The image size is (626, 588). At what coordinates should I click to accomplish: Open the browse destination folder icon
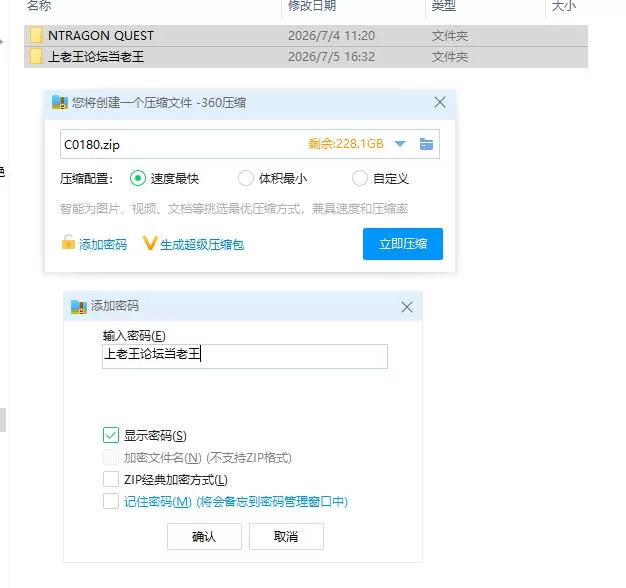coord(426,144)
